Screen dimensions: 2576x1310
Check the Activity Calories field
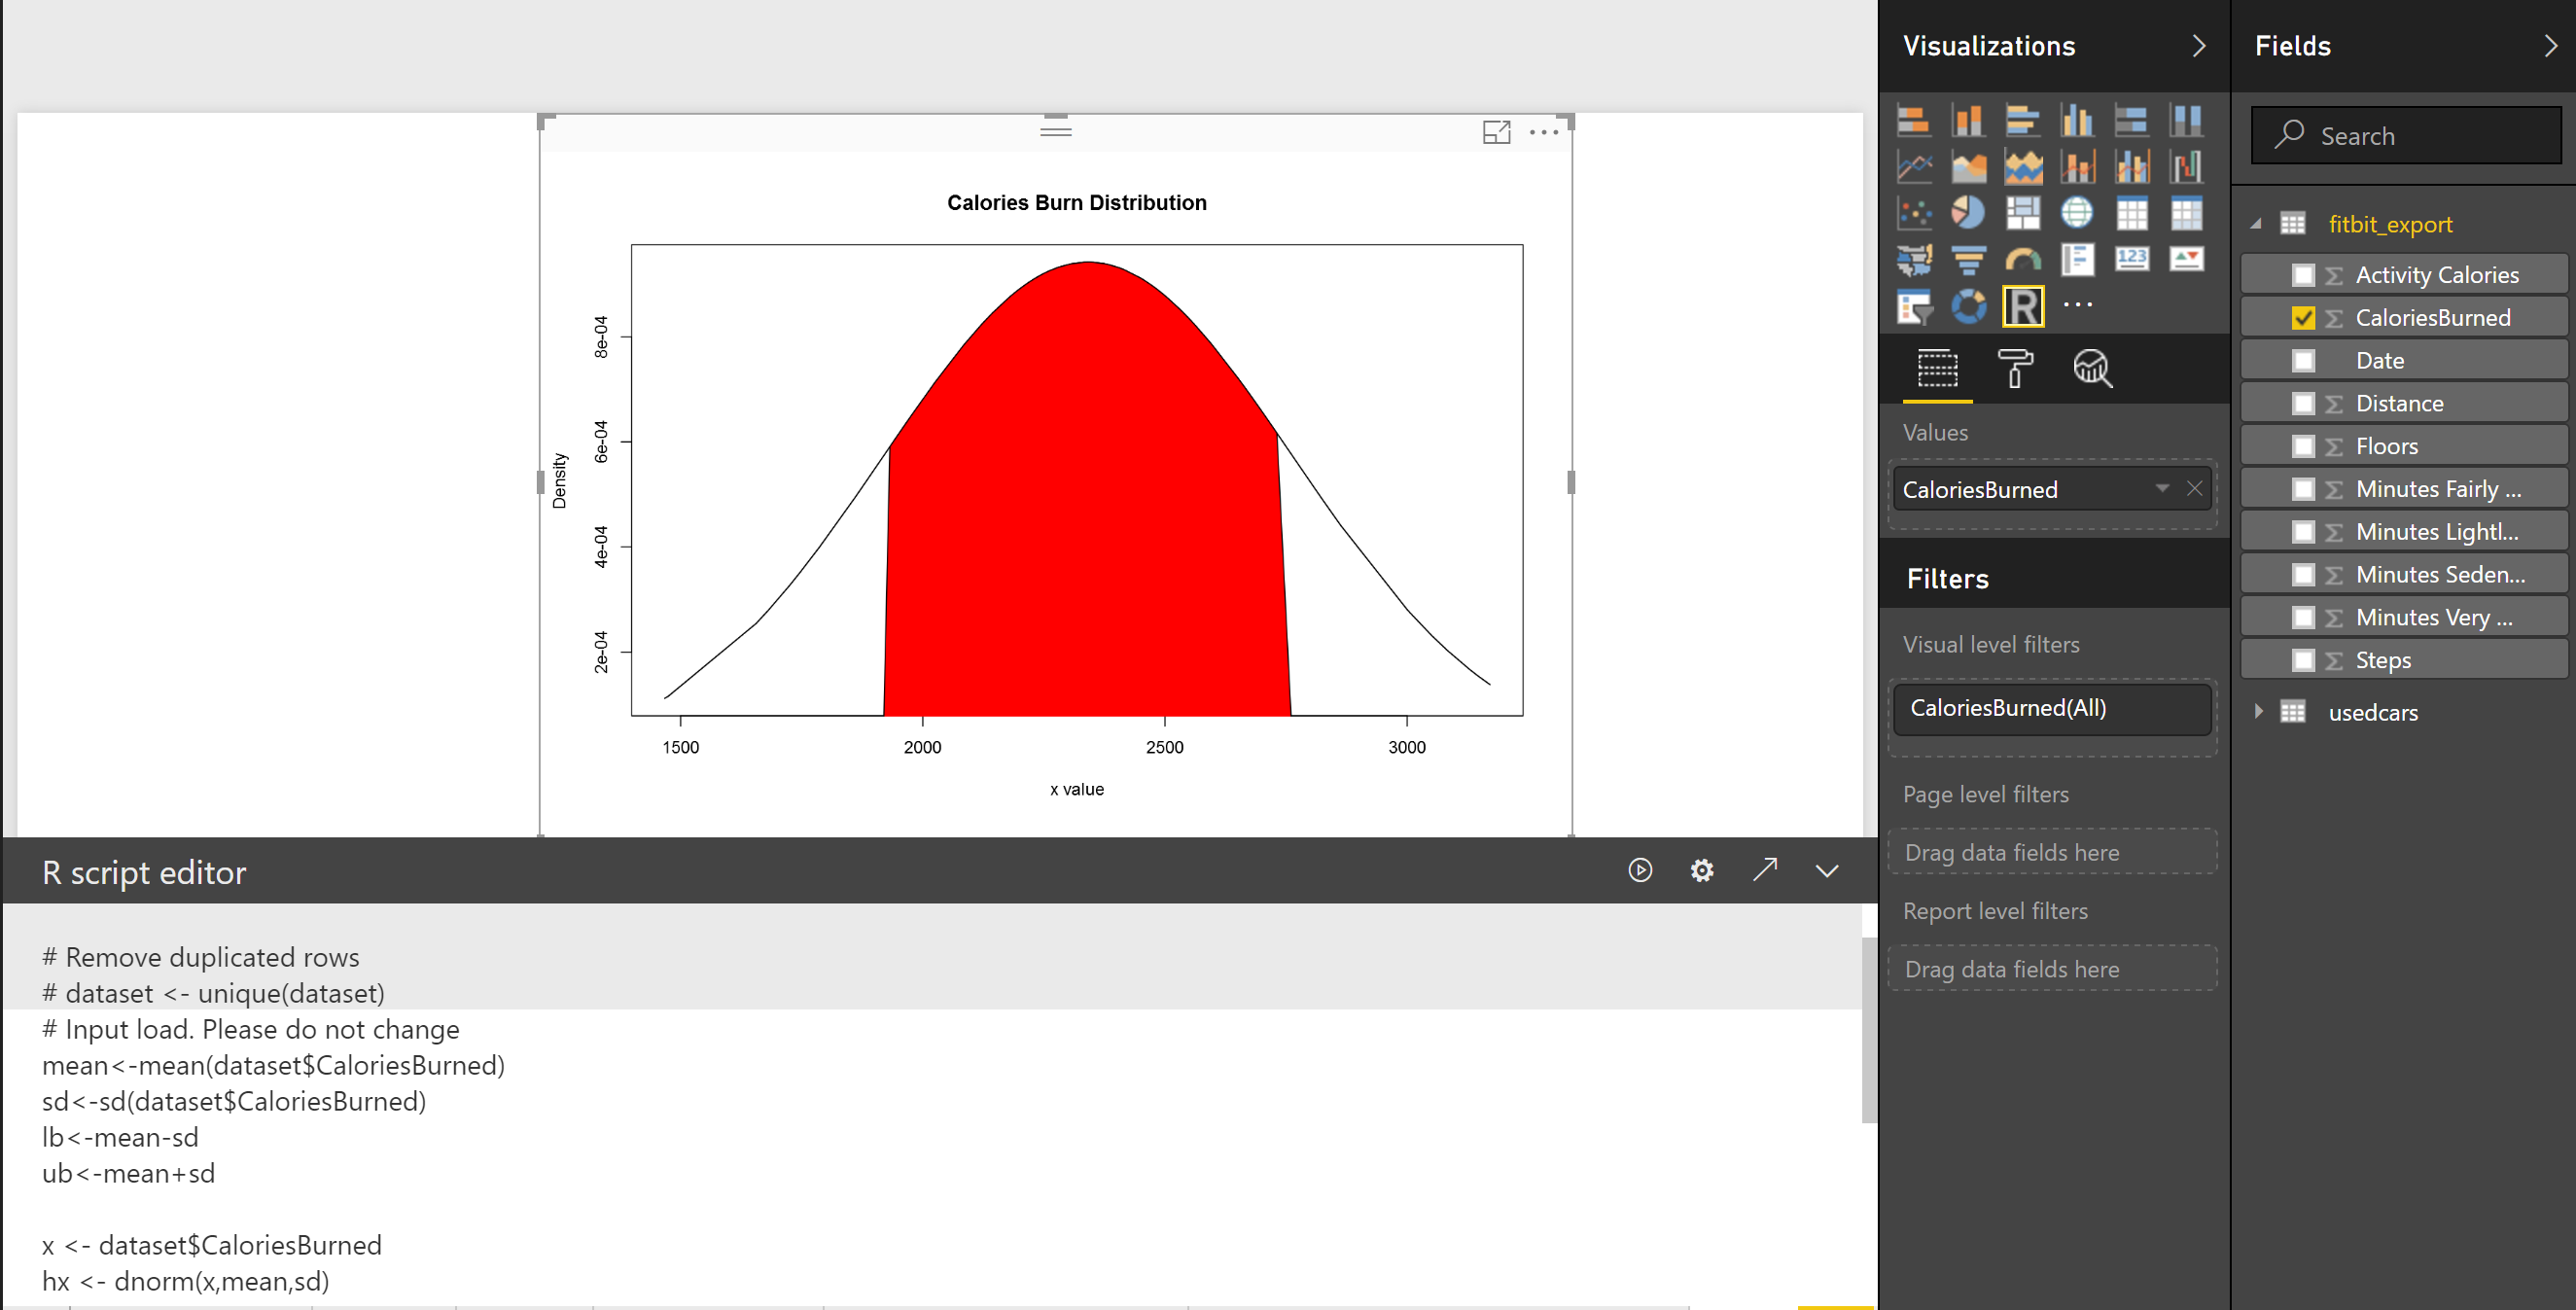tap(2303, 275)
